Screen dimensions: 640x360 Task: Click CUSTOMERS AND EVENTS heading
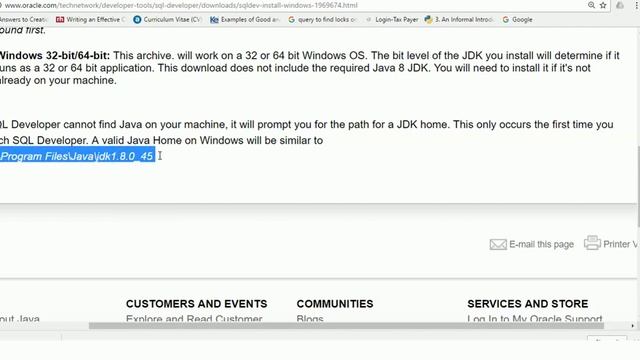[196, 304]
